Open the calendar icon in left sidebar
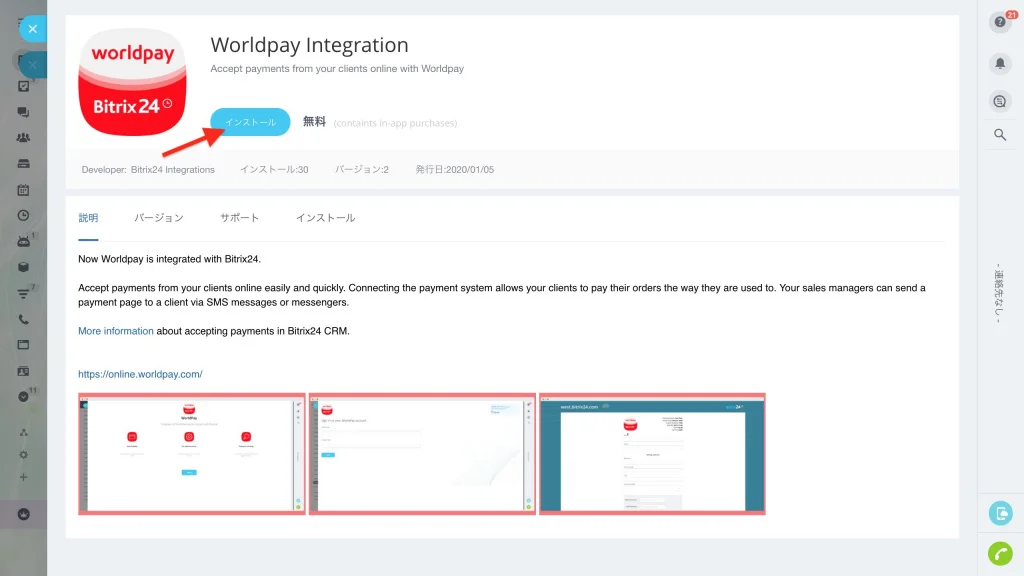This screenshot has width=1024, height=576. point(24,190)
